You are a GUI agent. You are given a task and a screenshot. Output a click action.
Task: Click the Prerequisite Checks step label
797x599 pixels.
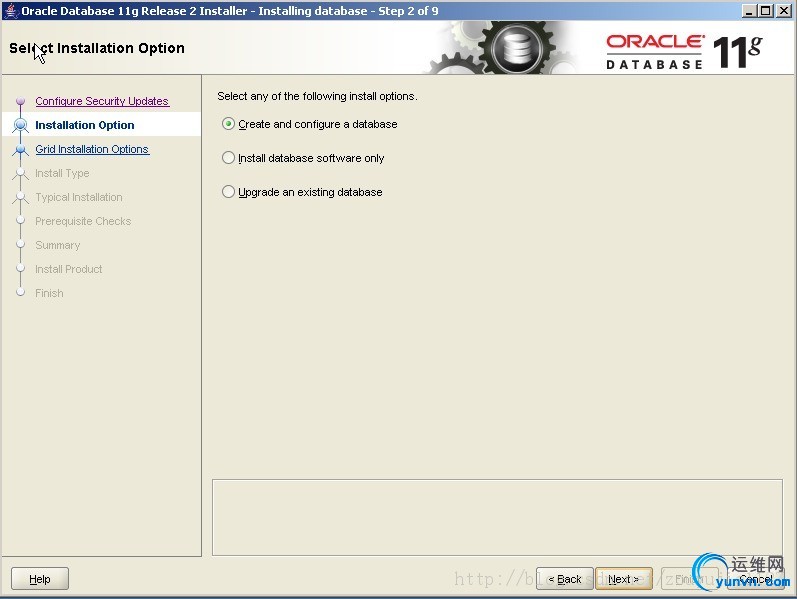[83, 221]
